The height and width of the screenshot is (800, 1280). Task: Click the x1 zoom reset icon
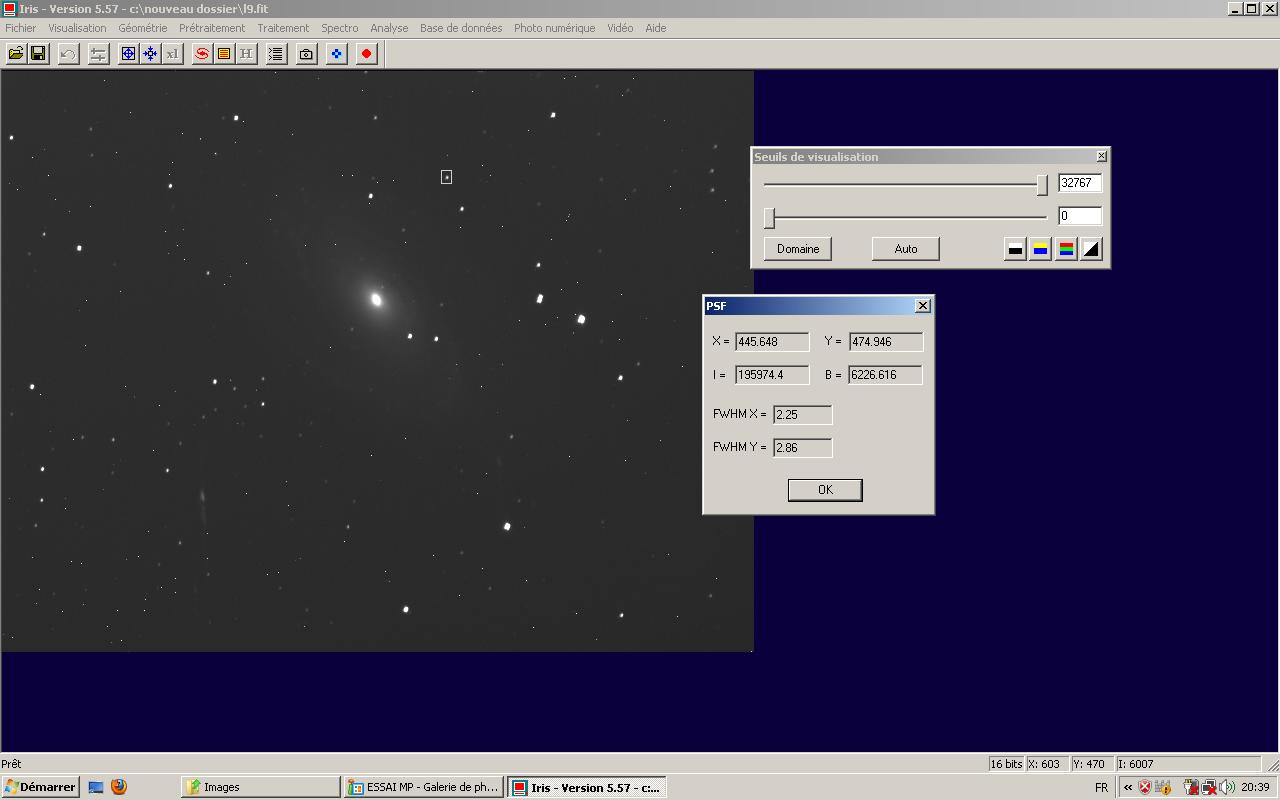(x=172, y=54)
